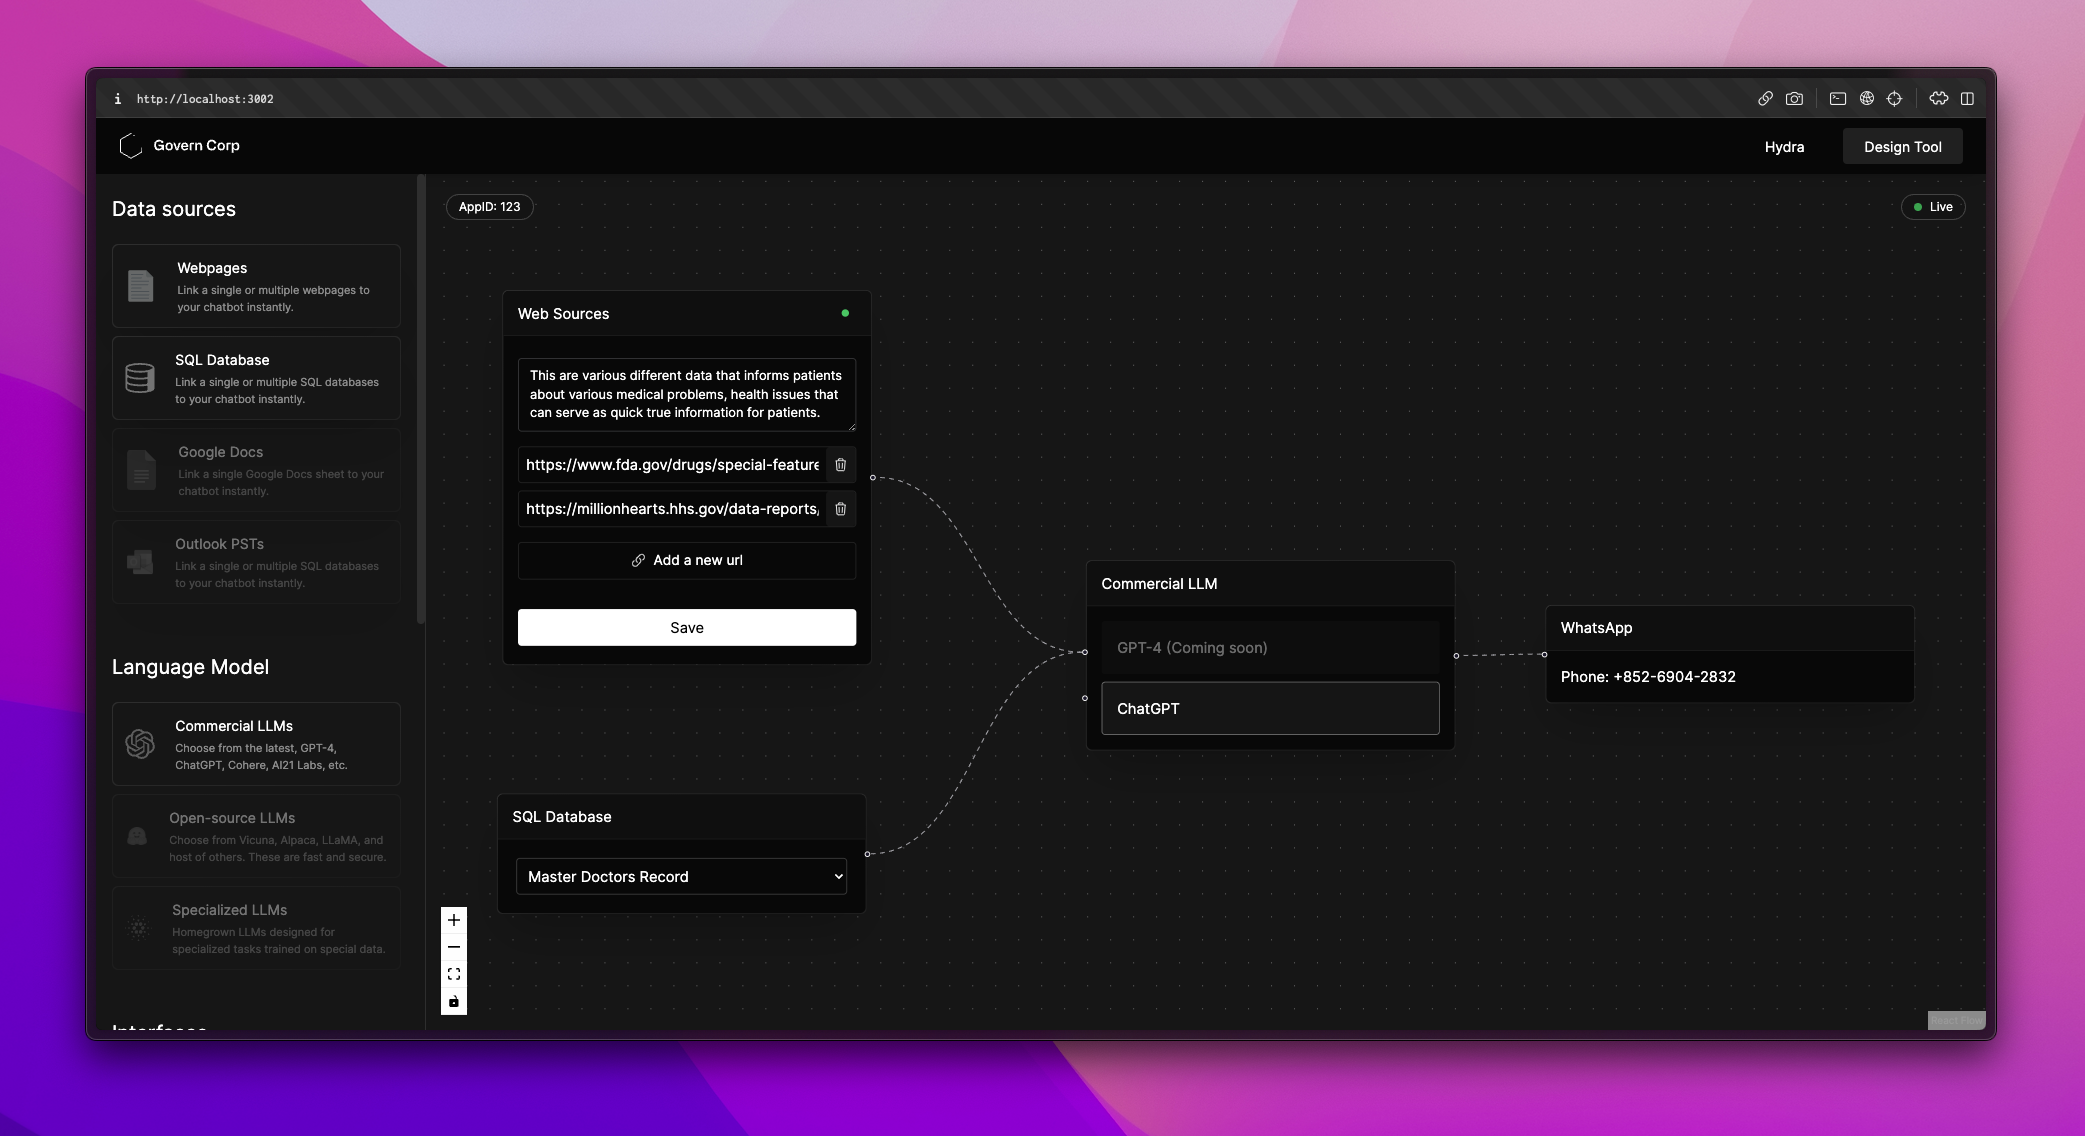Click the globe icon in browser toolbar
The image size is (2085, 1136).
pyautogui.click(x=1866, y=99)
